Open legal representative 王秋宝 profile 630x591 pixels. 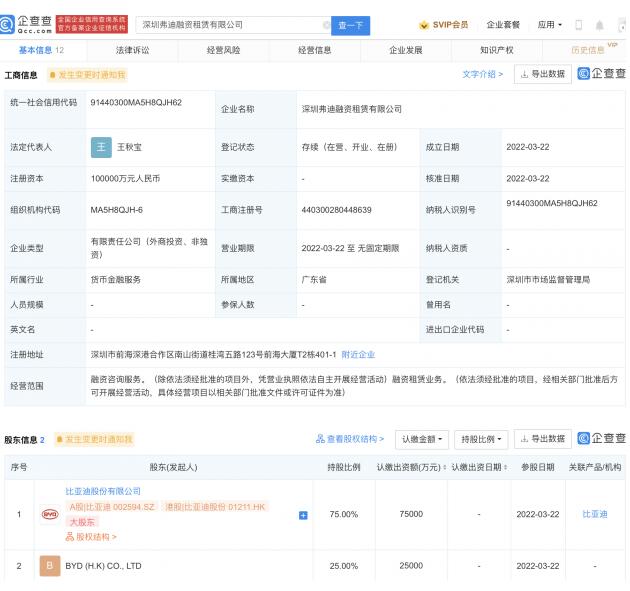pos(129,147)
